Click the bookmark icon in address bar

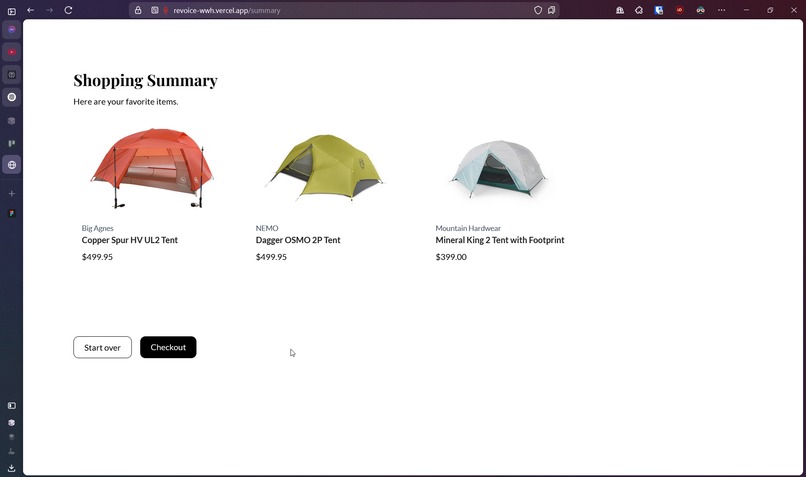coord(552,10)
